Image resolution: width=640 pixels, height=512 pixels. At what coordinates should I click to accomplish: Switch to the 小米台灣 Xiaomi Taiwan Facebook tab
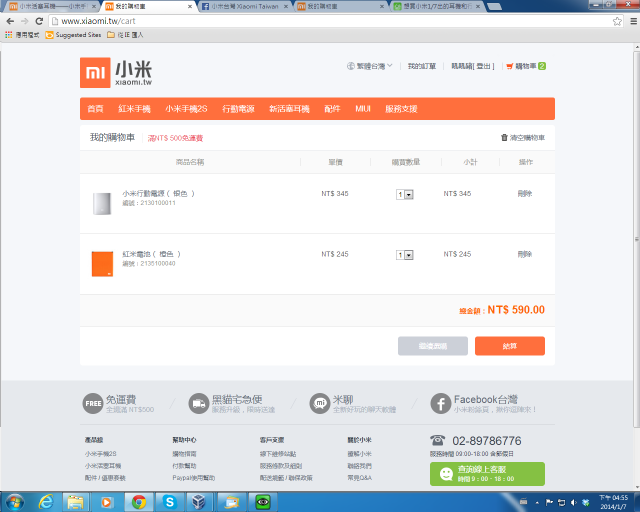pos(244,6)
